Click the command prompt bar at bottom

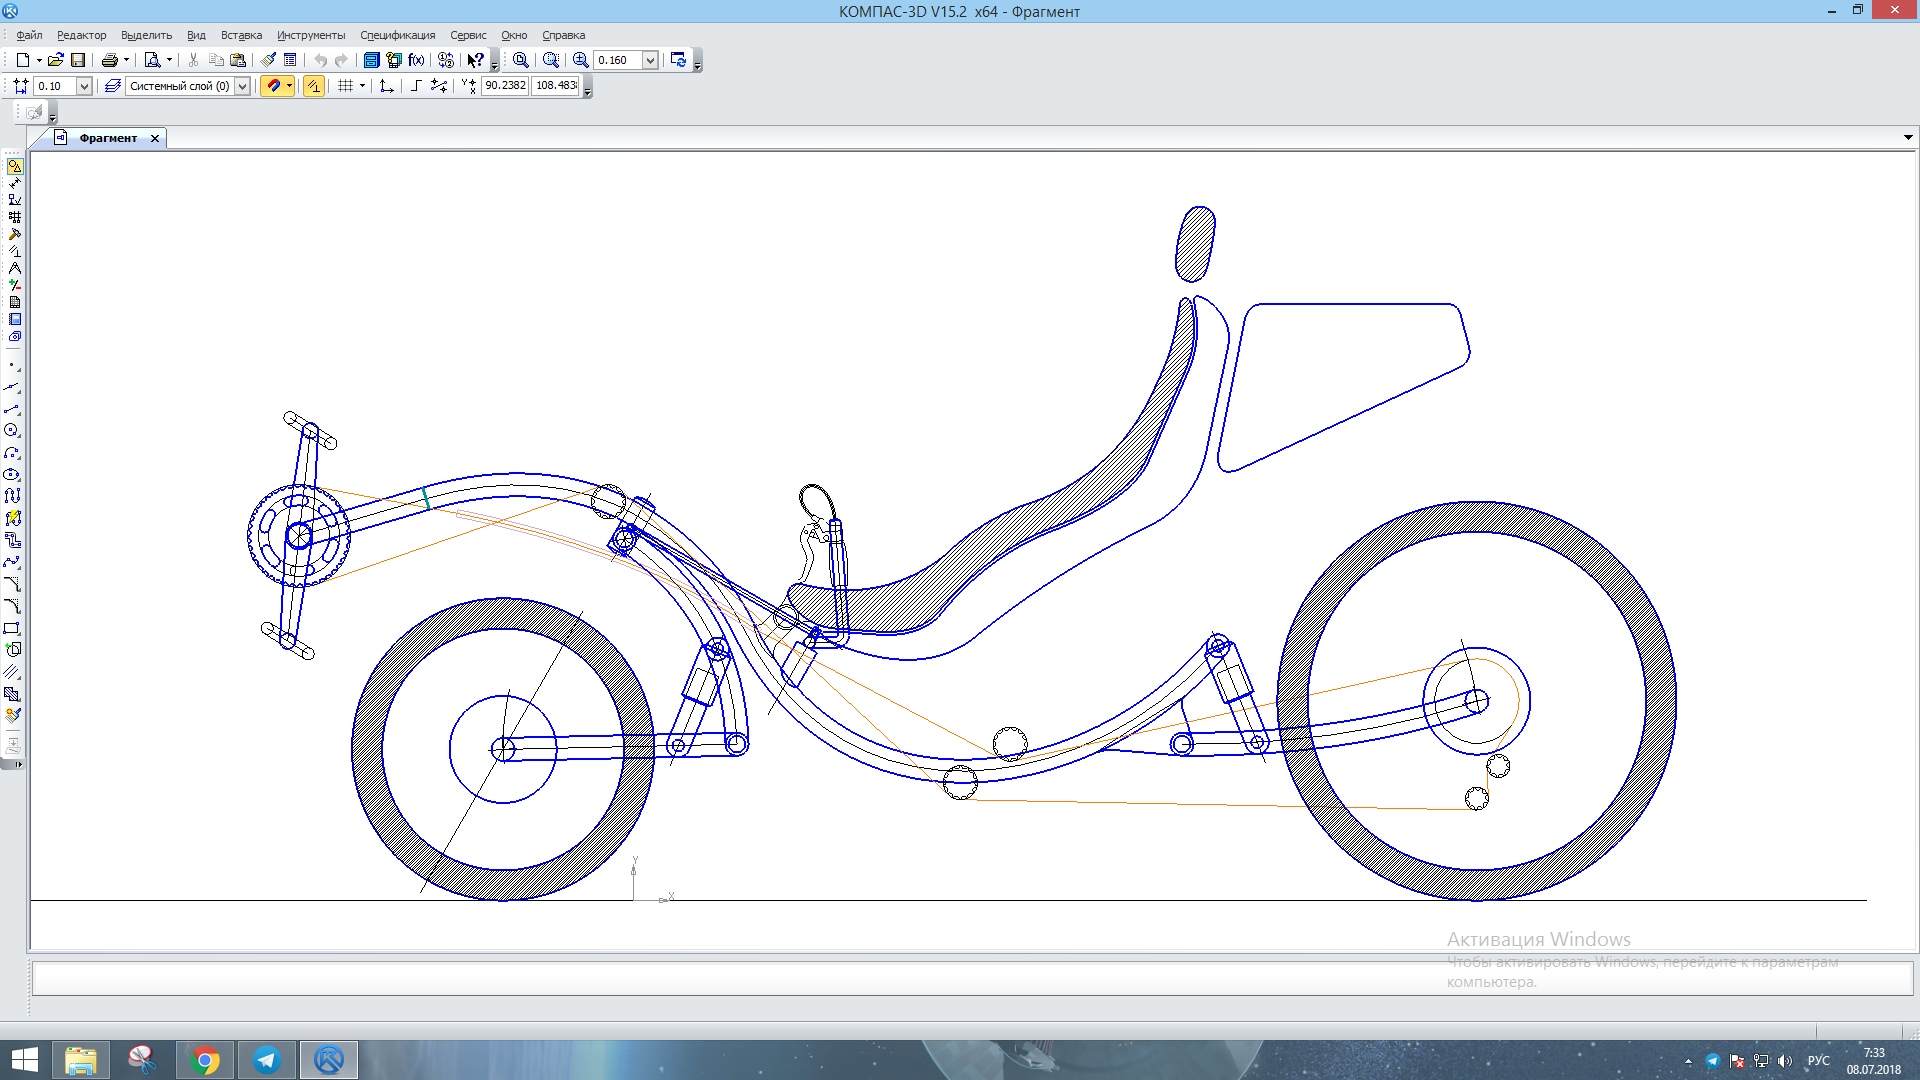coord(972,978)
